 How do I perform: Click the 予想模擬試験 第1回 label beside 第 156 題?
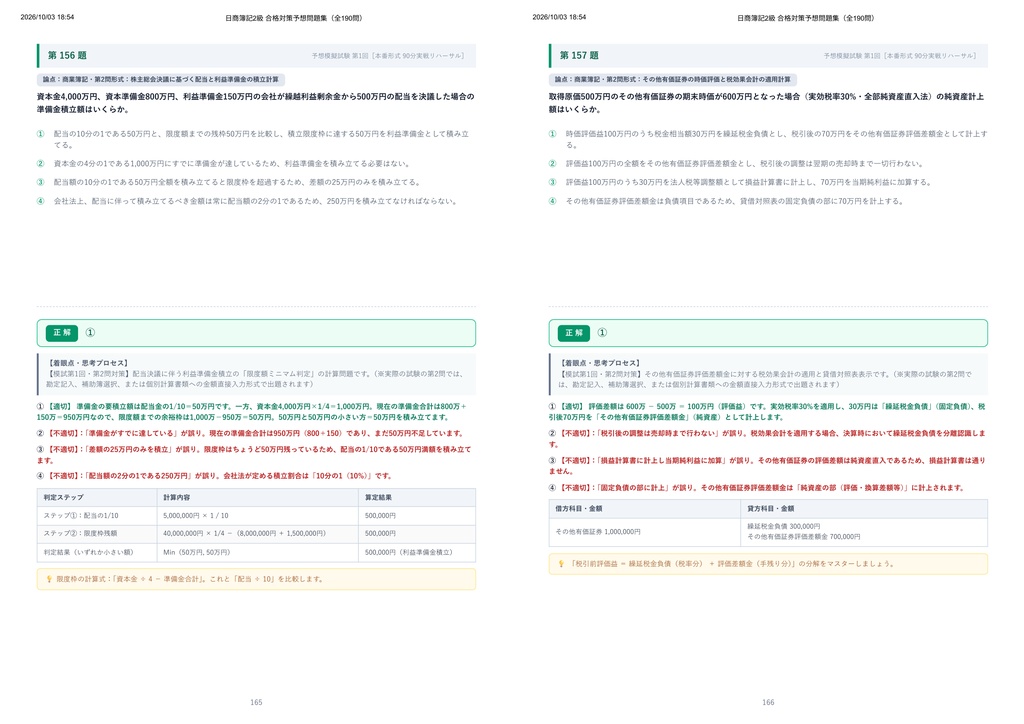[388, 56]
